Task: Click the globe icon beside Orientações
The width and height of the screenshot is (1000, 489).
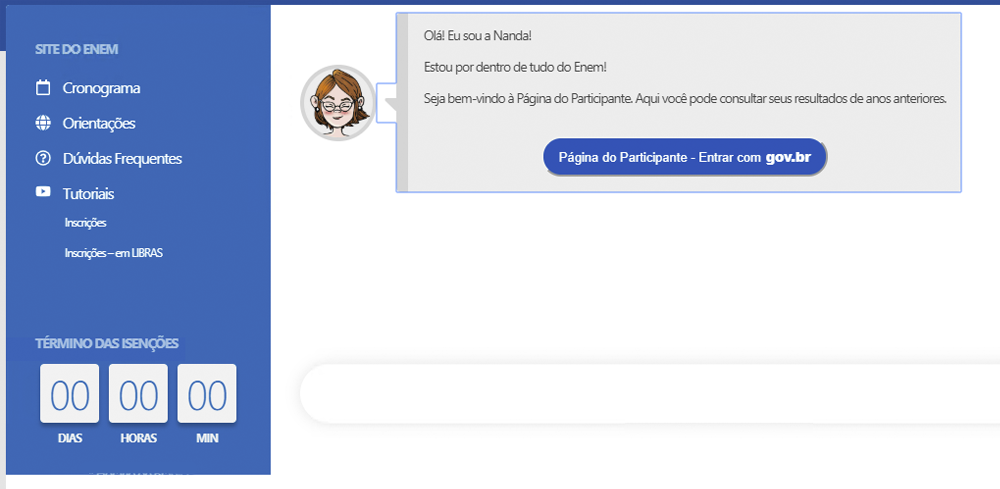Action: (x=43, y=123)
